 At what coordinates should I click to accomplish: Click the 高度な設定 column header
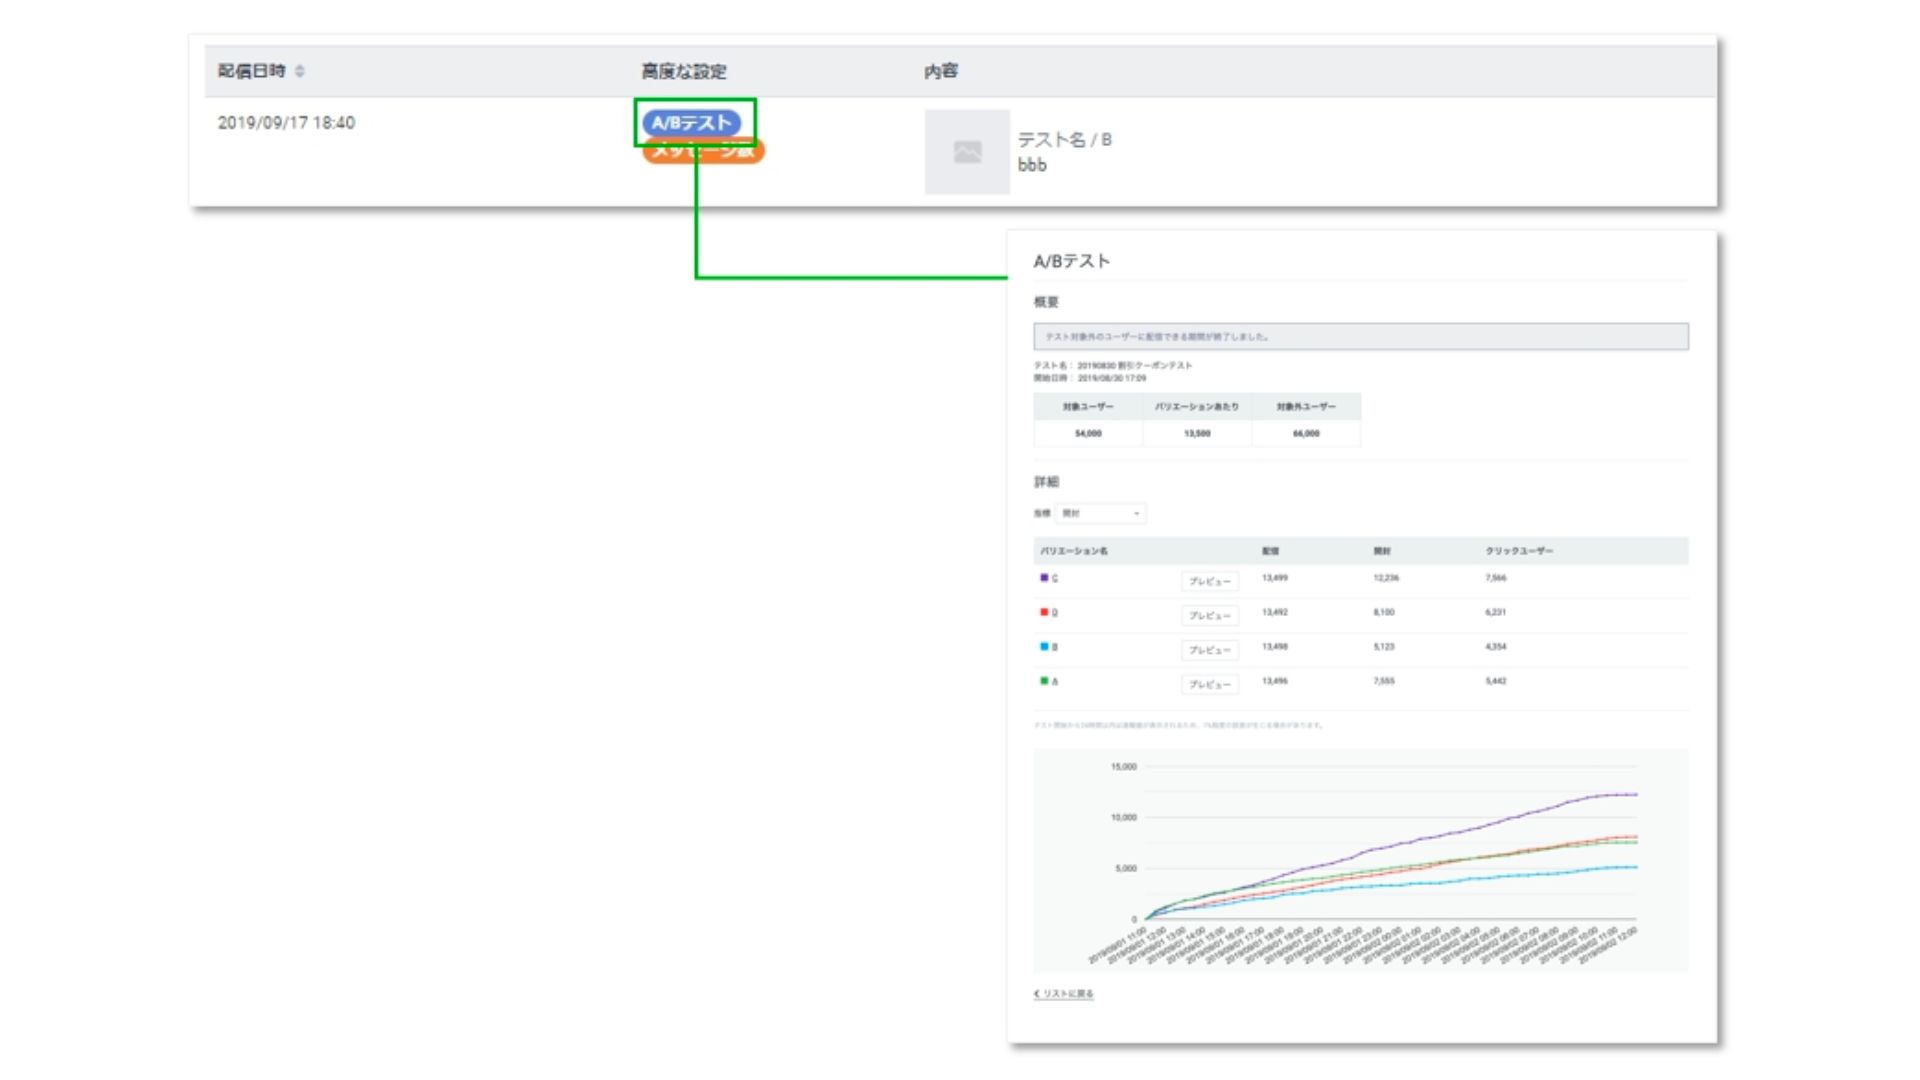(x=684, y=71)
